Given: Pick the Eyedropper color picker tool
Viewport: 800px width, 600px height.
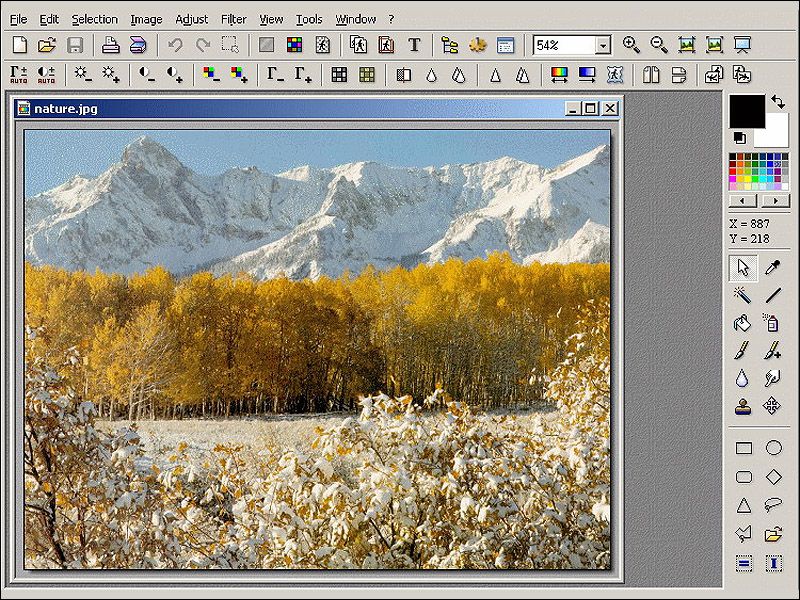Looking at the screenshot, I should 772,267.
